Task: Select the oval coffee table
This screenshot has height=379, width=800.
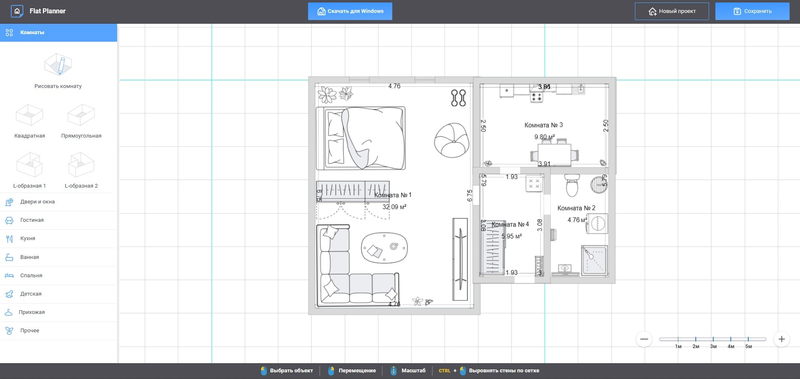Action: (385, 248)
